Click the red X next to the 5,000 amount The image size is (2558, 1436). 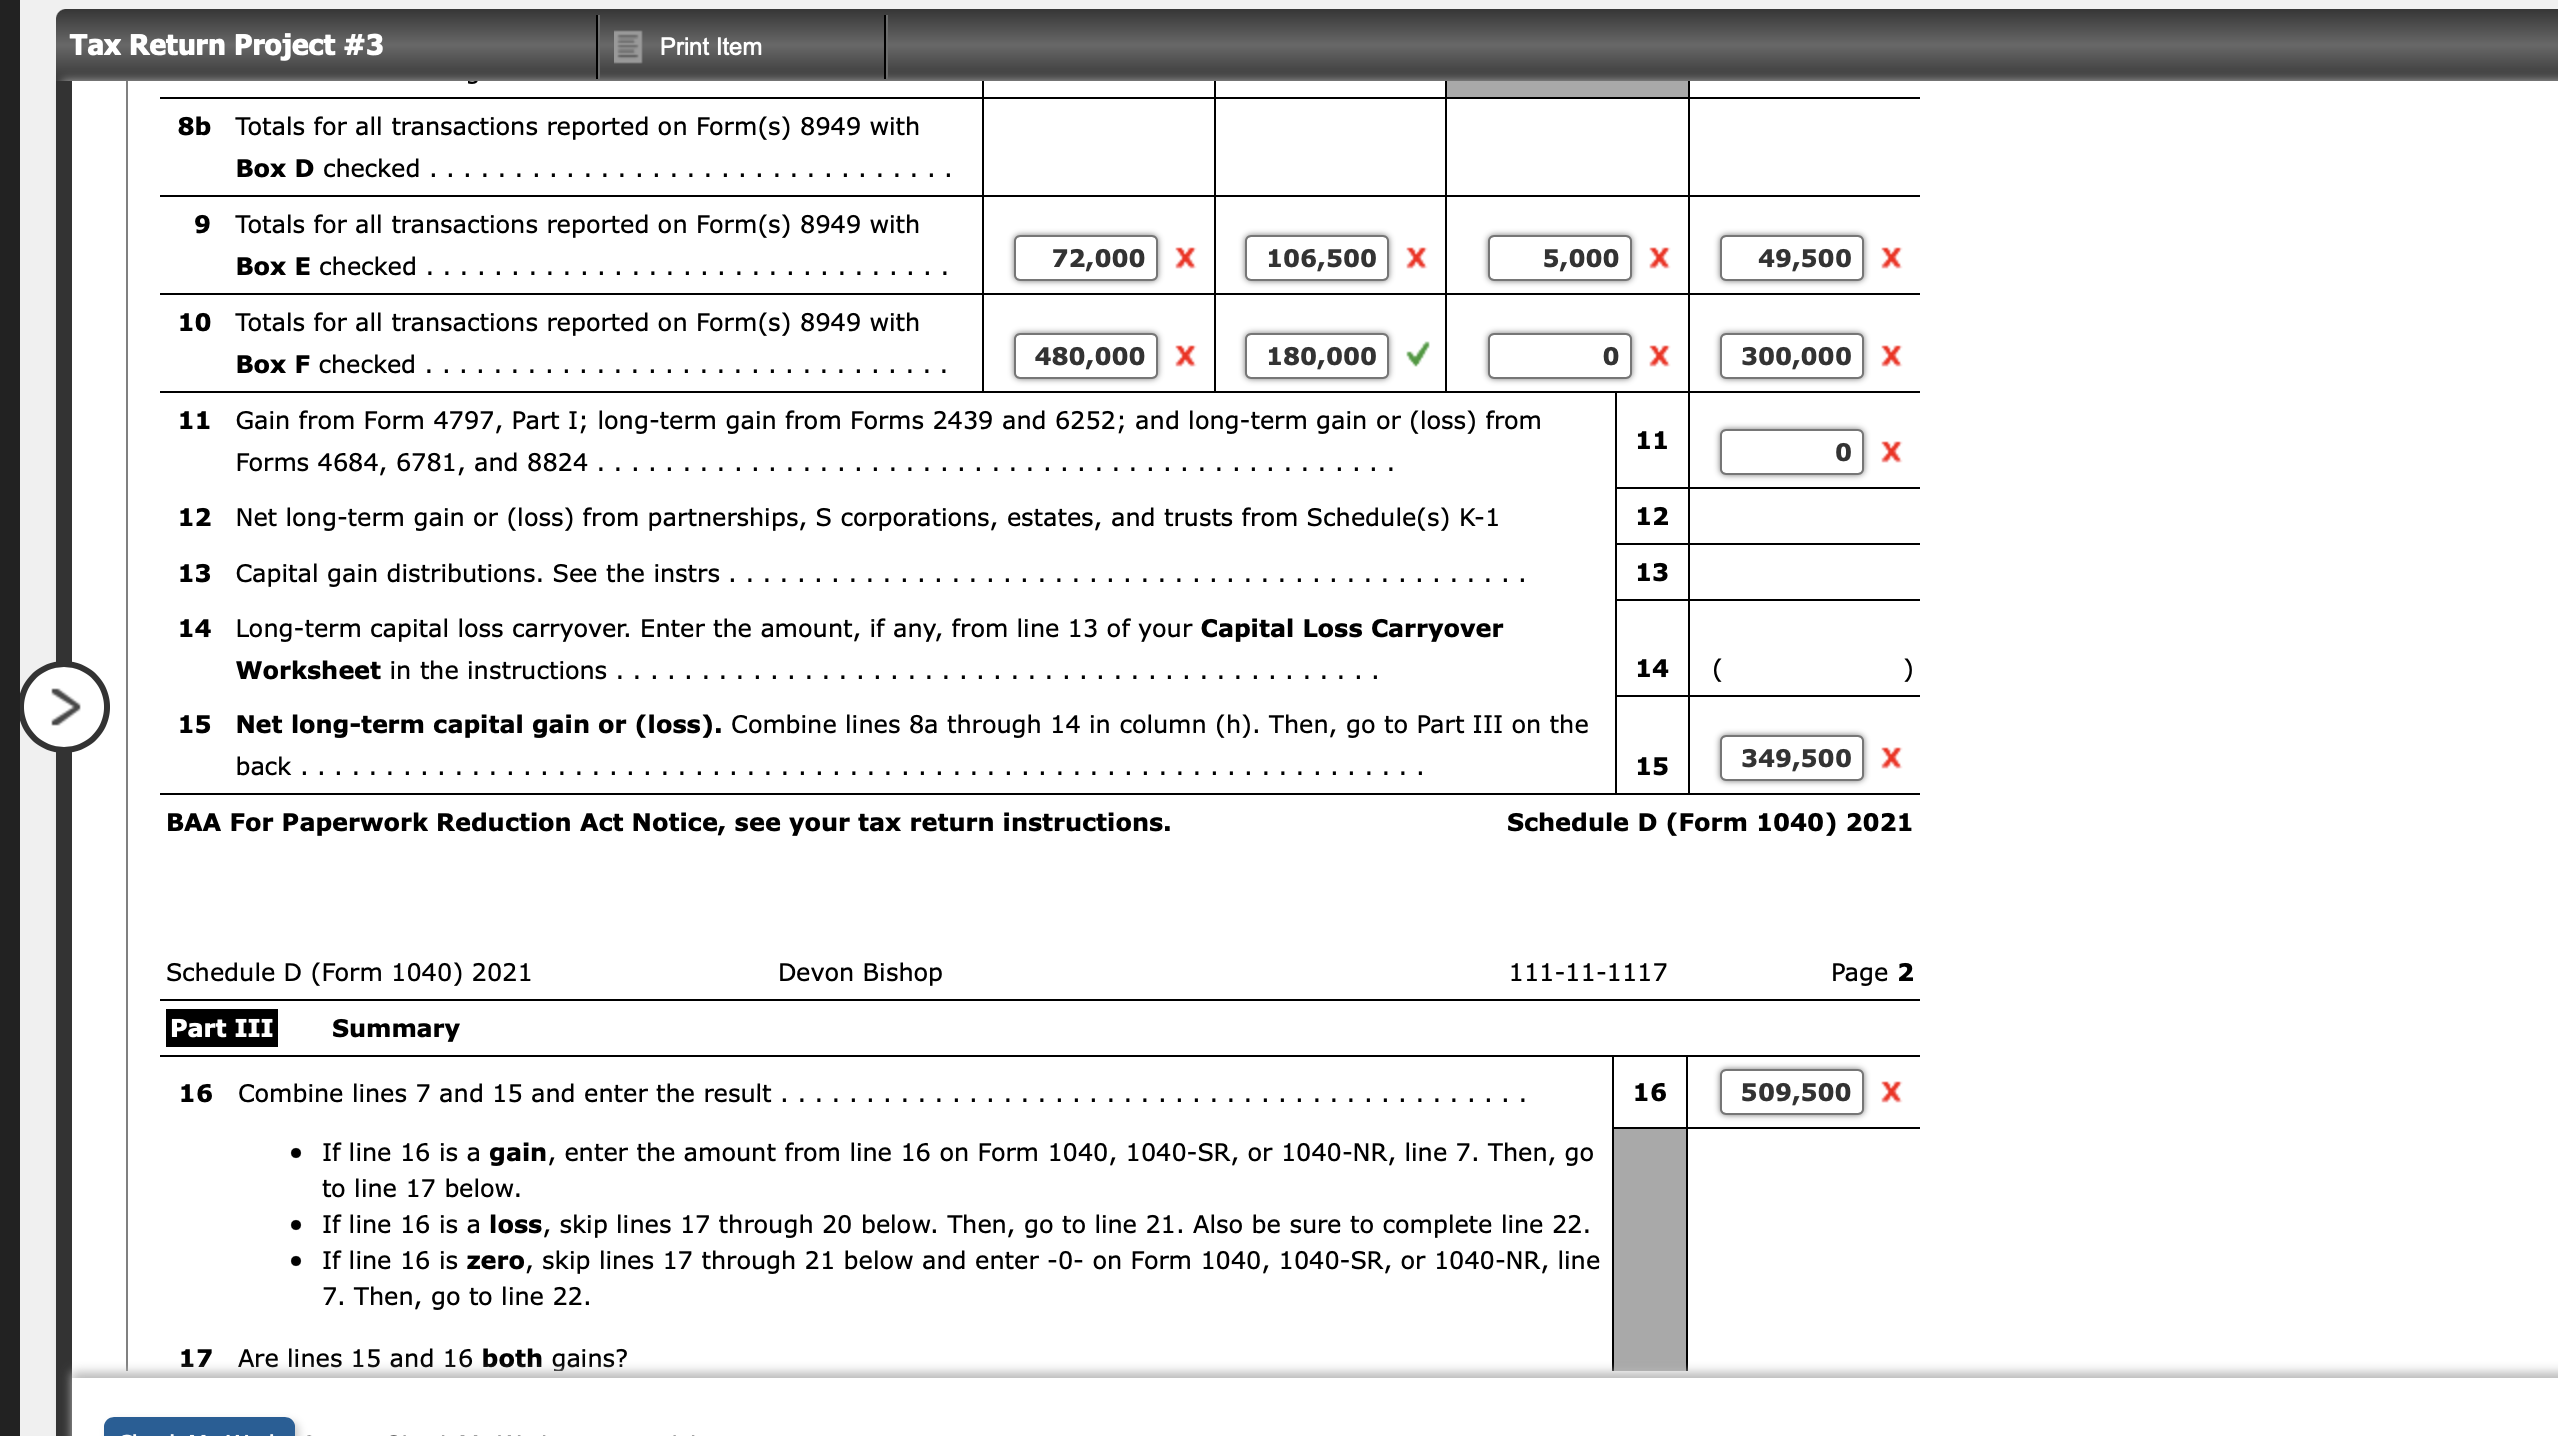pos(1659,257)
